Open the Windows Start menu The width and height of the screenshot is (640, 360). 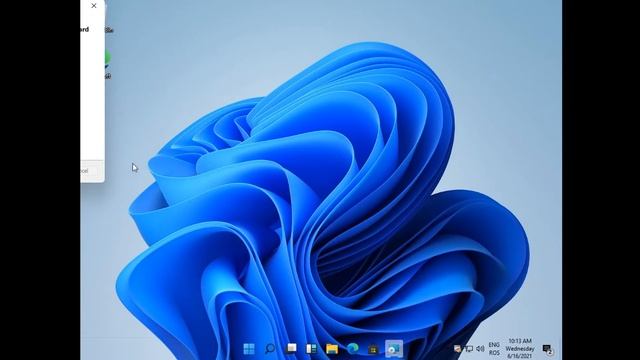(249, 349)
